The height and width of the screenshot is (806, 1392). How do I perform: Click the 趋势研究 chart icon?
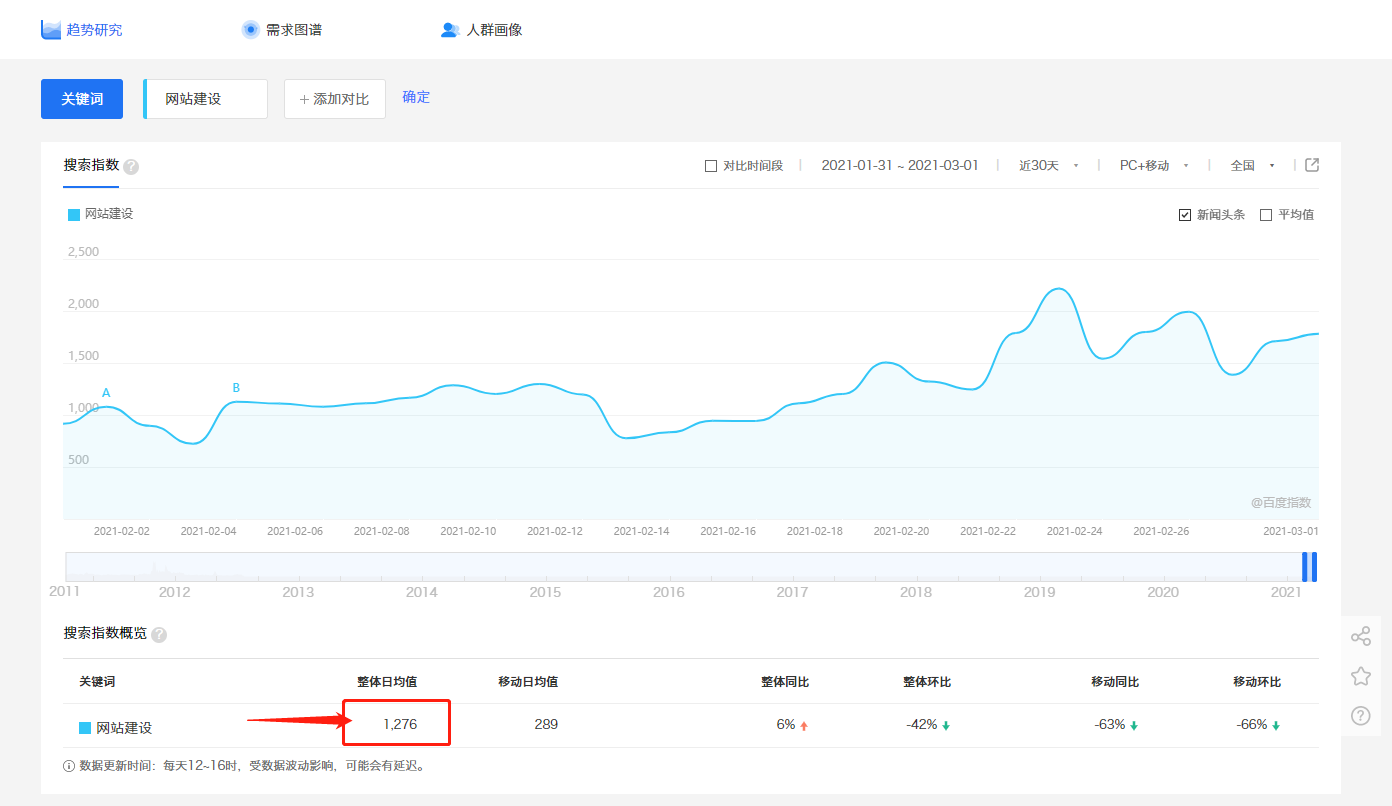pos(51,30)
